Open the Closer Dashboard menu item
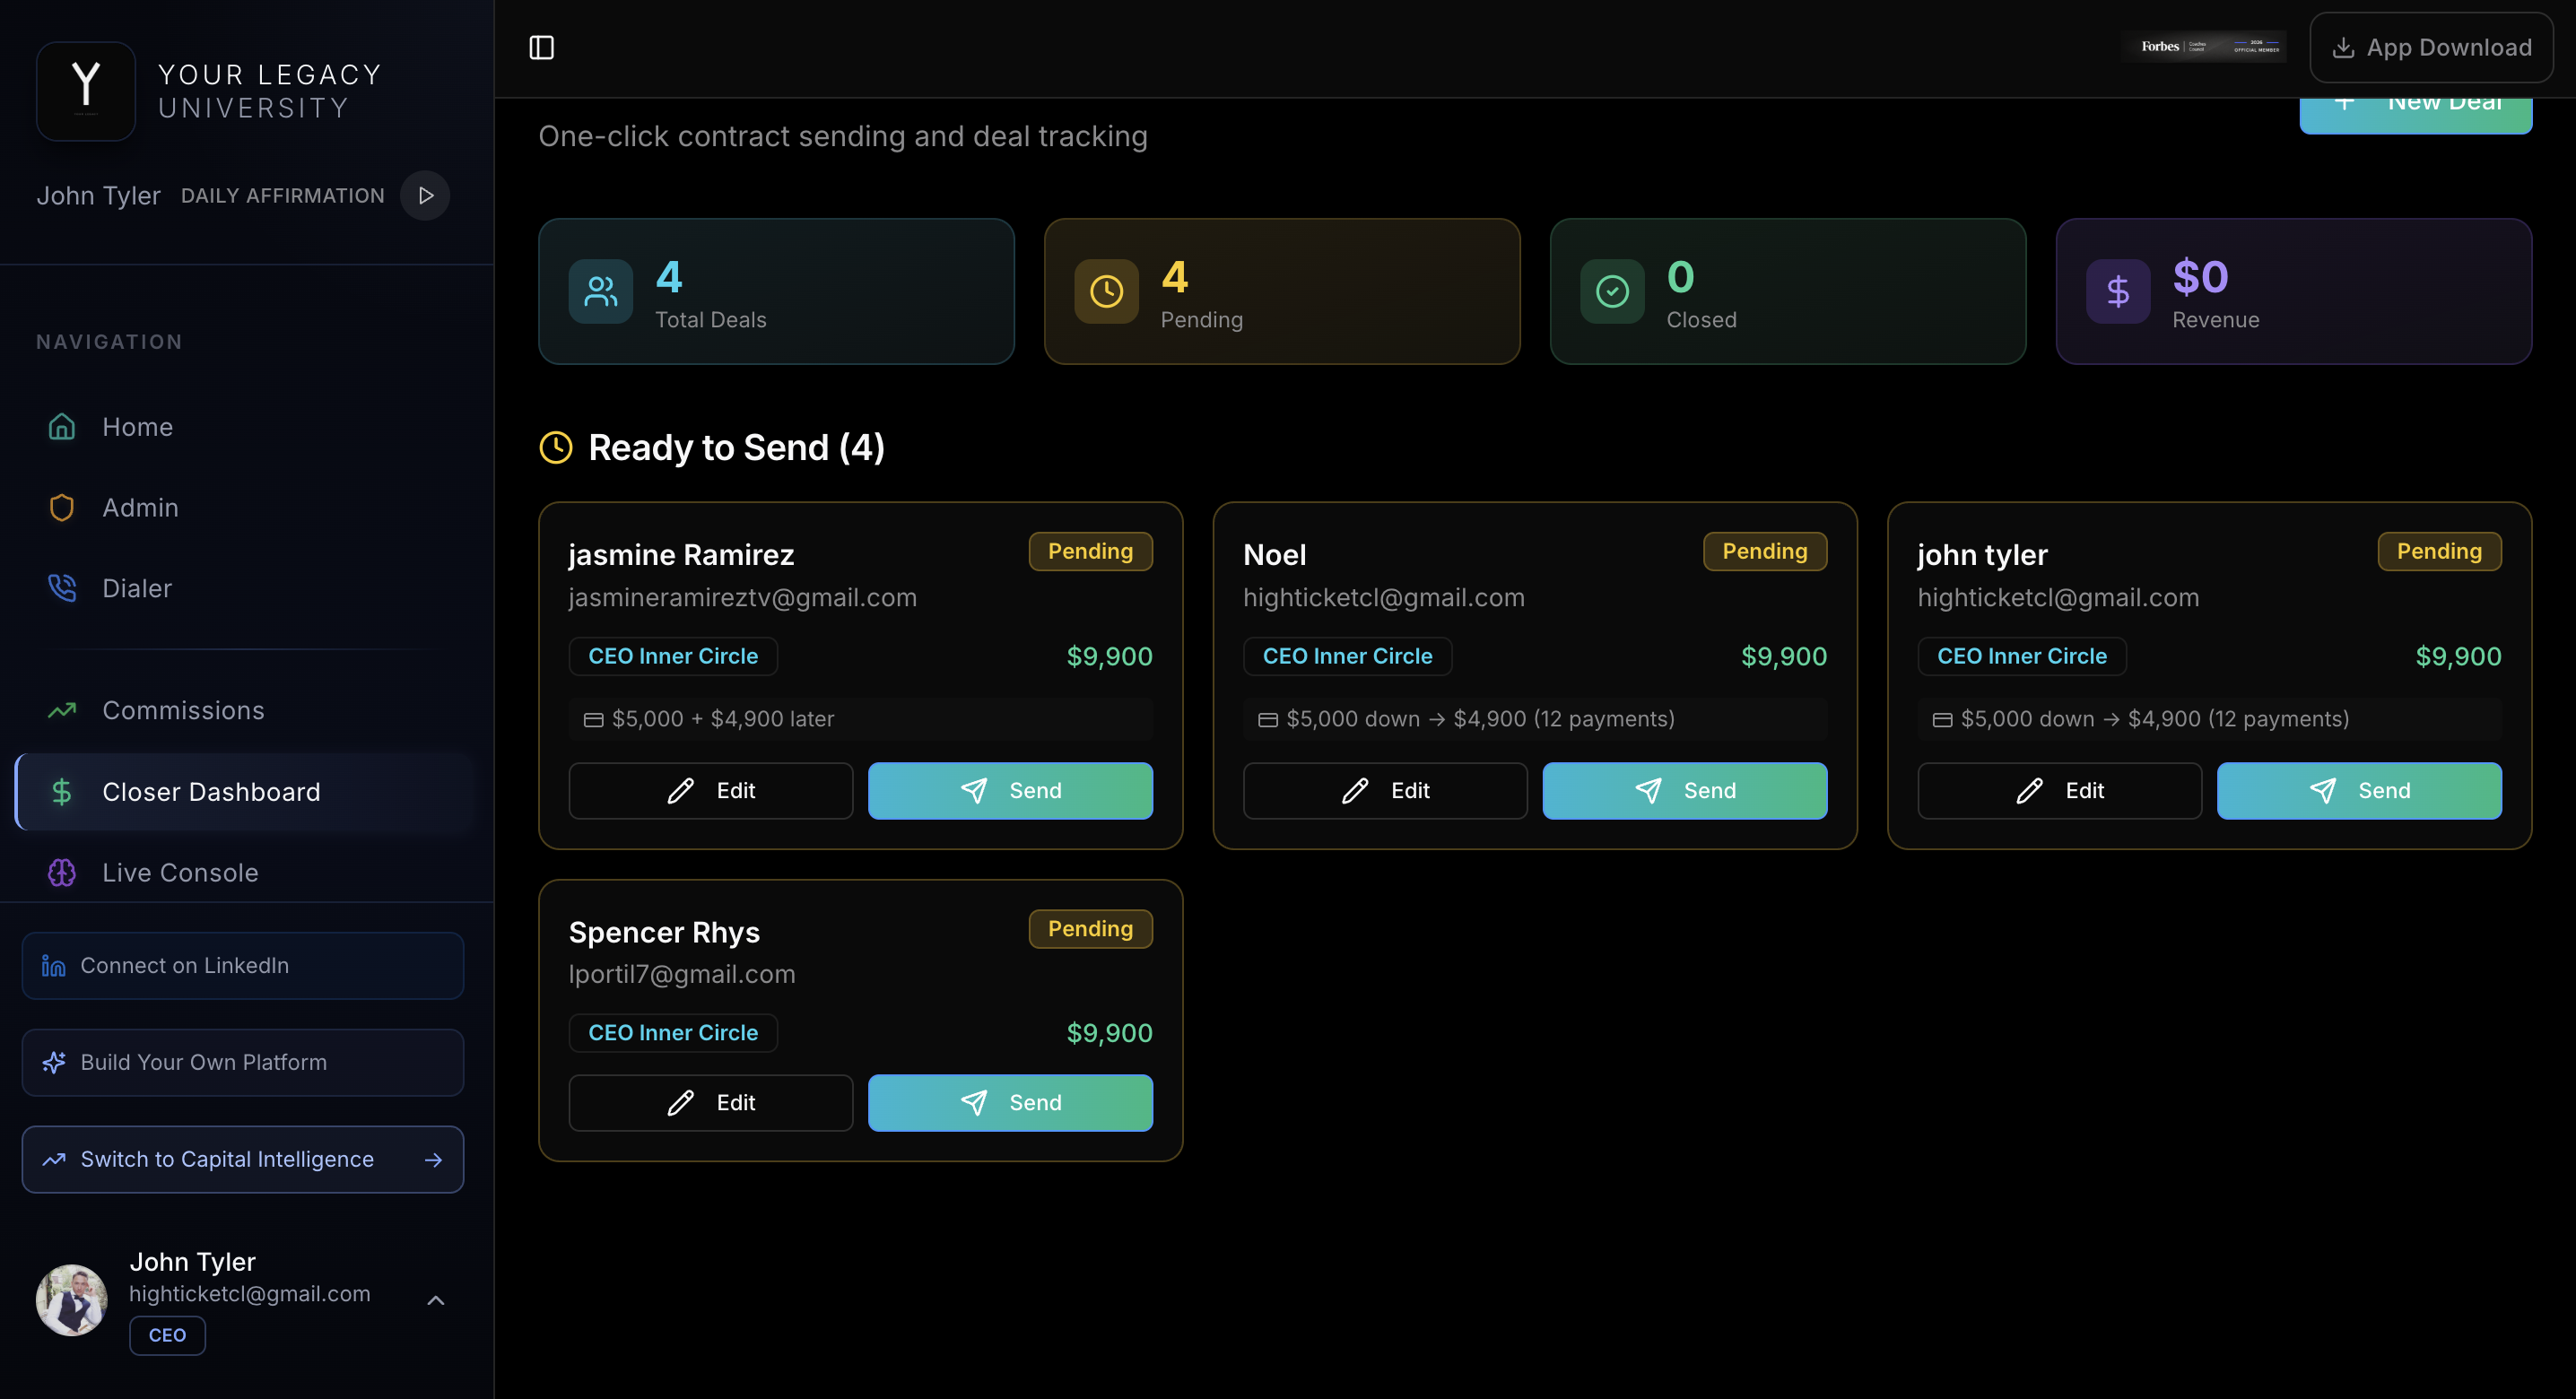 click(212, 792)
